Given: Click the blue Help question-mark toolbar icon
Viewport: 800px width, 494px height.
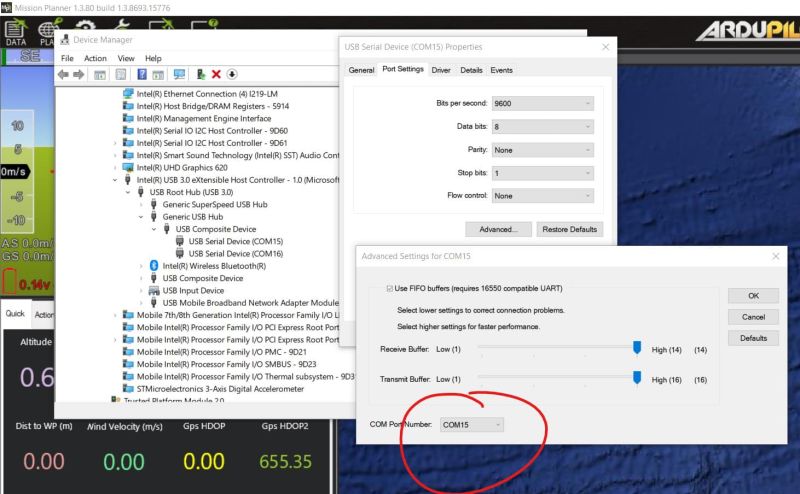Looking at the screenshot, I should point(142,75).
